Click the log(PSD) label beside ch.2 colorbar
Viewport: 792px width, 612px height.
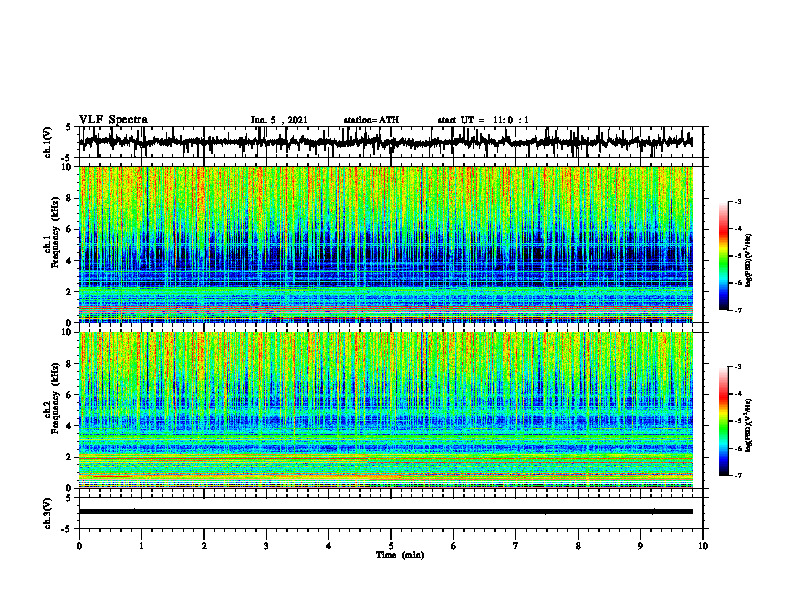tap(749, 424)
